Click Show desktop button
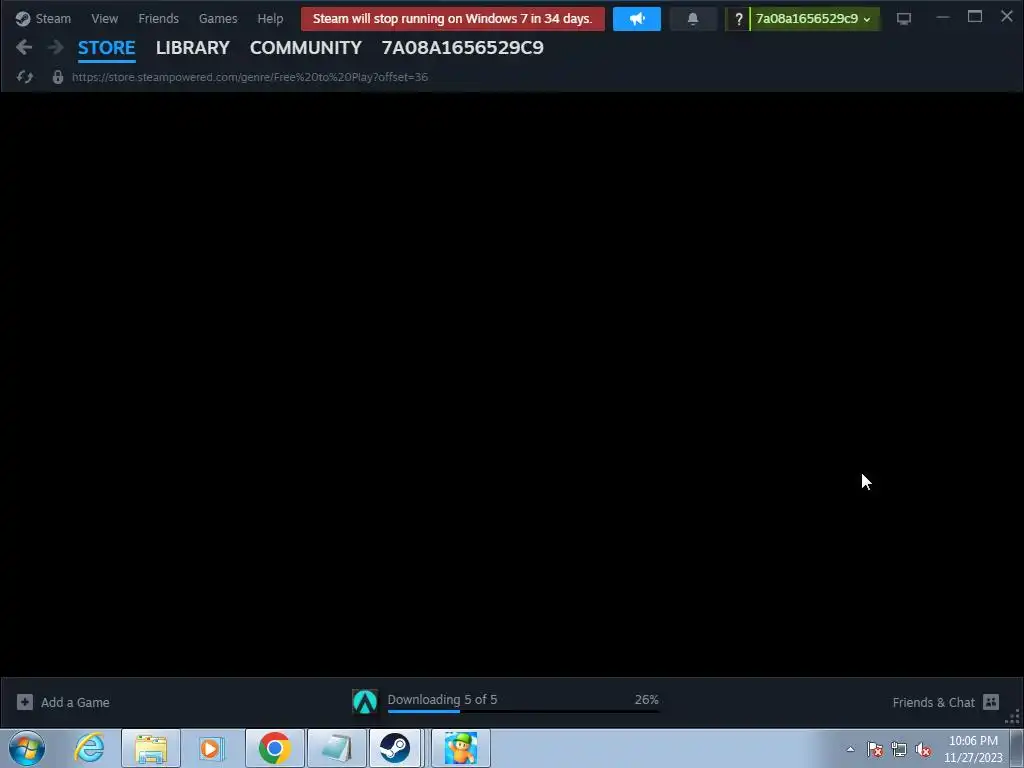Viewport: 1024px width, 768px height. [x=1017, y=748]
